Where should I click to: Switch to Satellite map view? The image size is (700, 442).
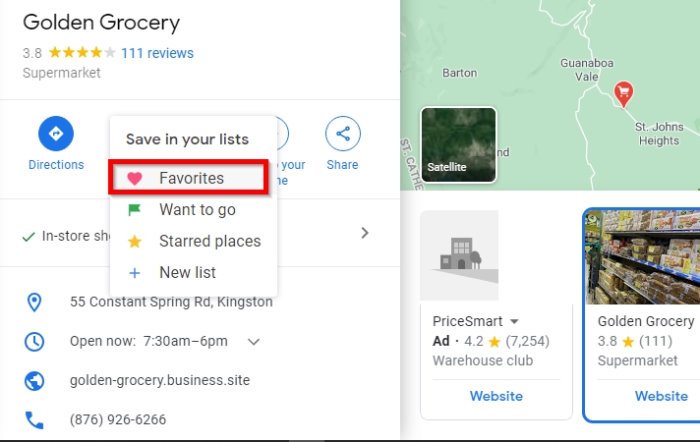[459, 146]
